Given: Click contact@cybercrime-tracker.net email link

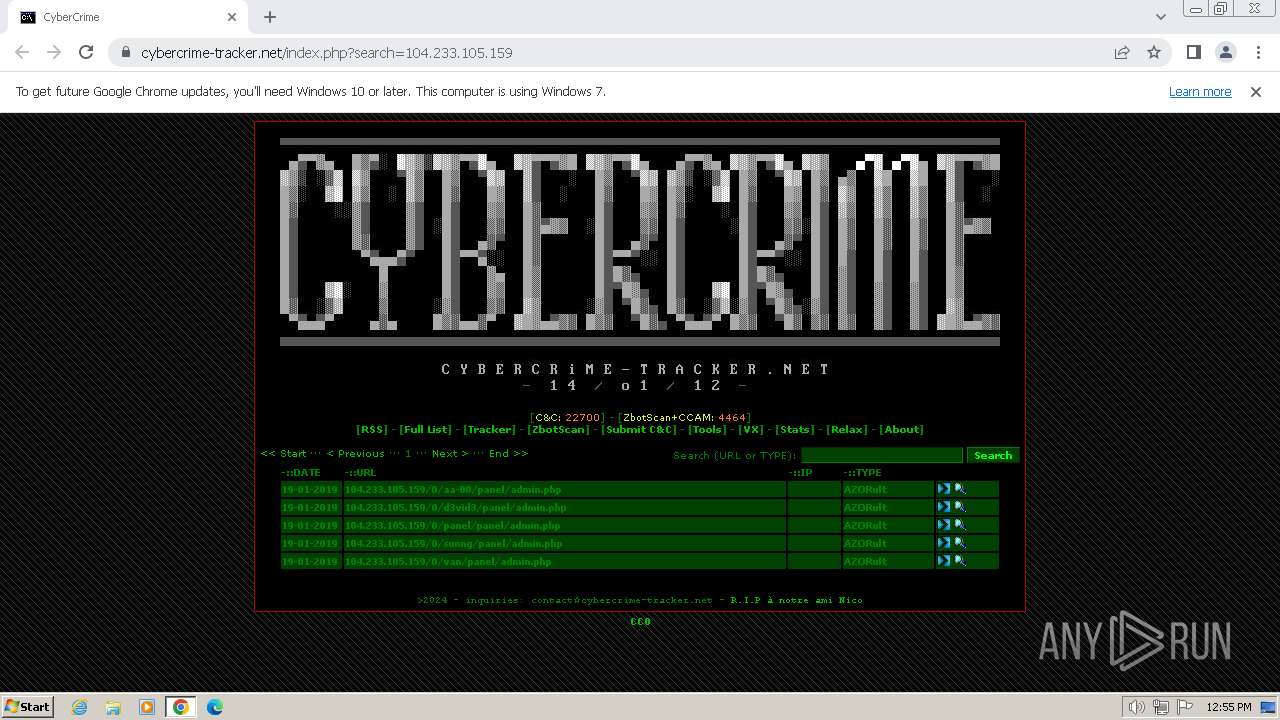Looking at the screenshot, I should 622,600.
